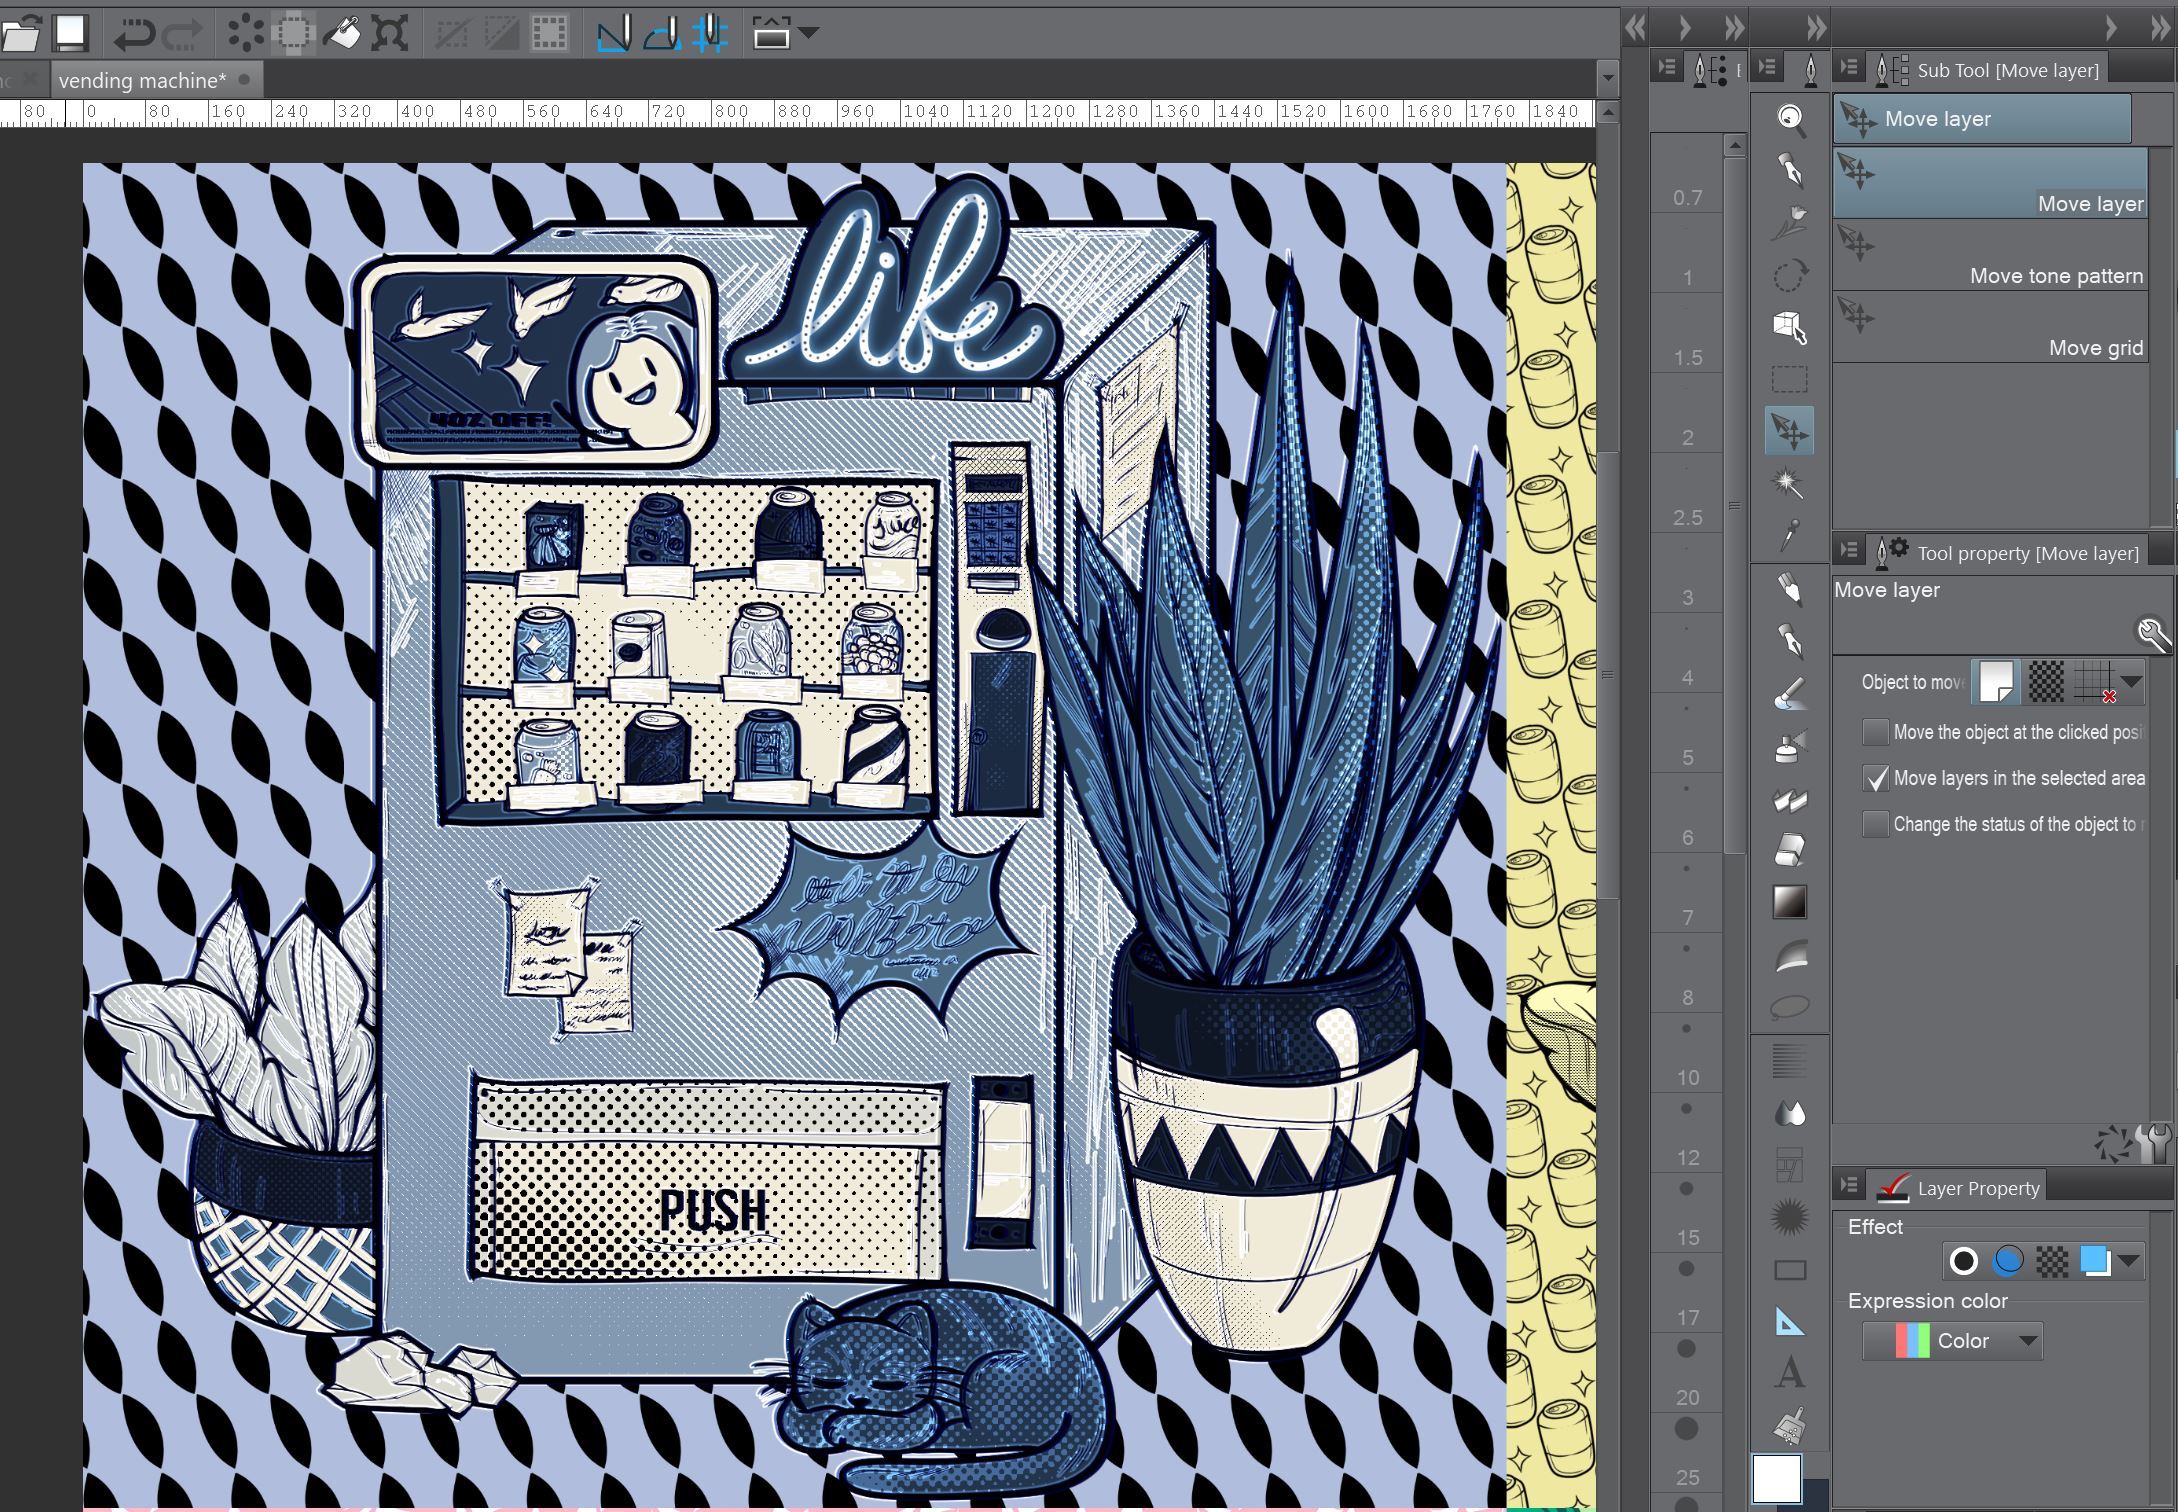
Task: Open the layer Effect options dropdown arrow
Action: pyautogui.click(x=2128, y=1261)
